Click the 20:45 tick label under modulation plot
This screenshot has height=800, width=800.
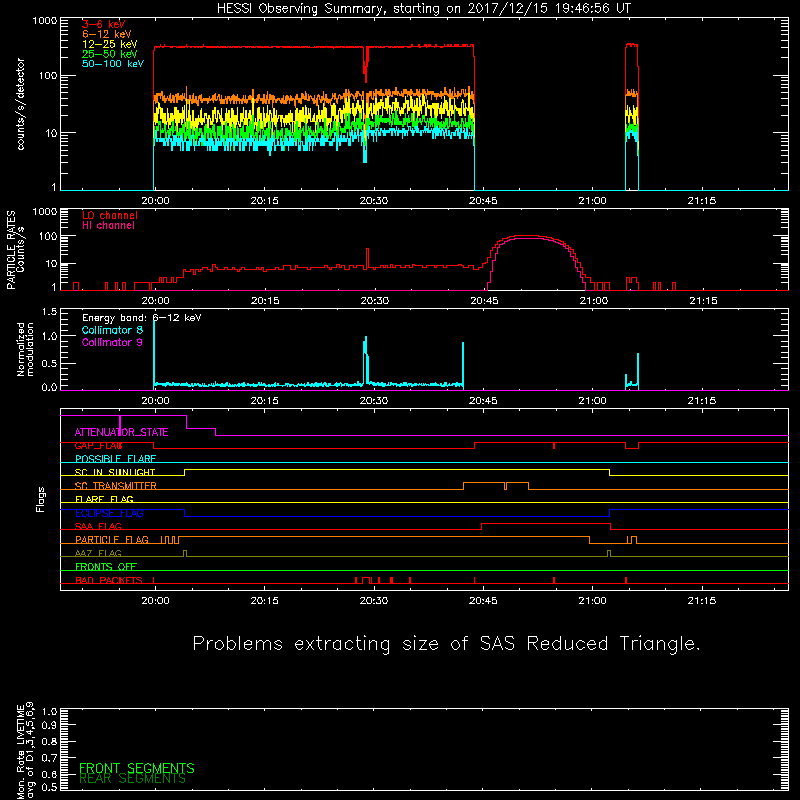click(x=483, y=401)
